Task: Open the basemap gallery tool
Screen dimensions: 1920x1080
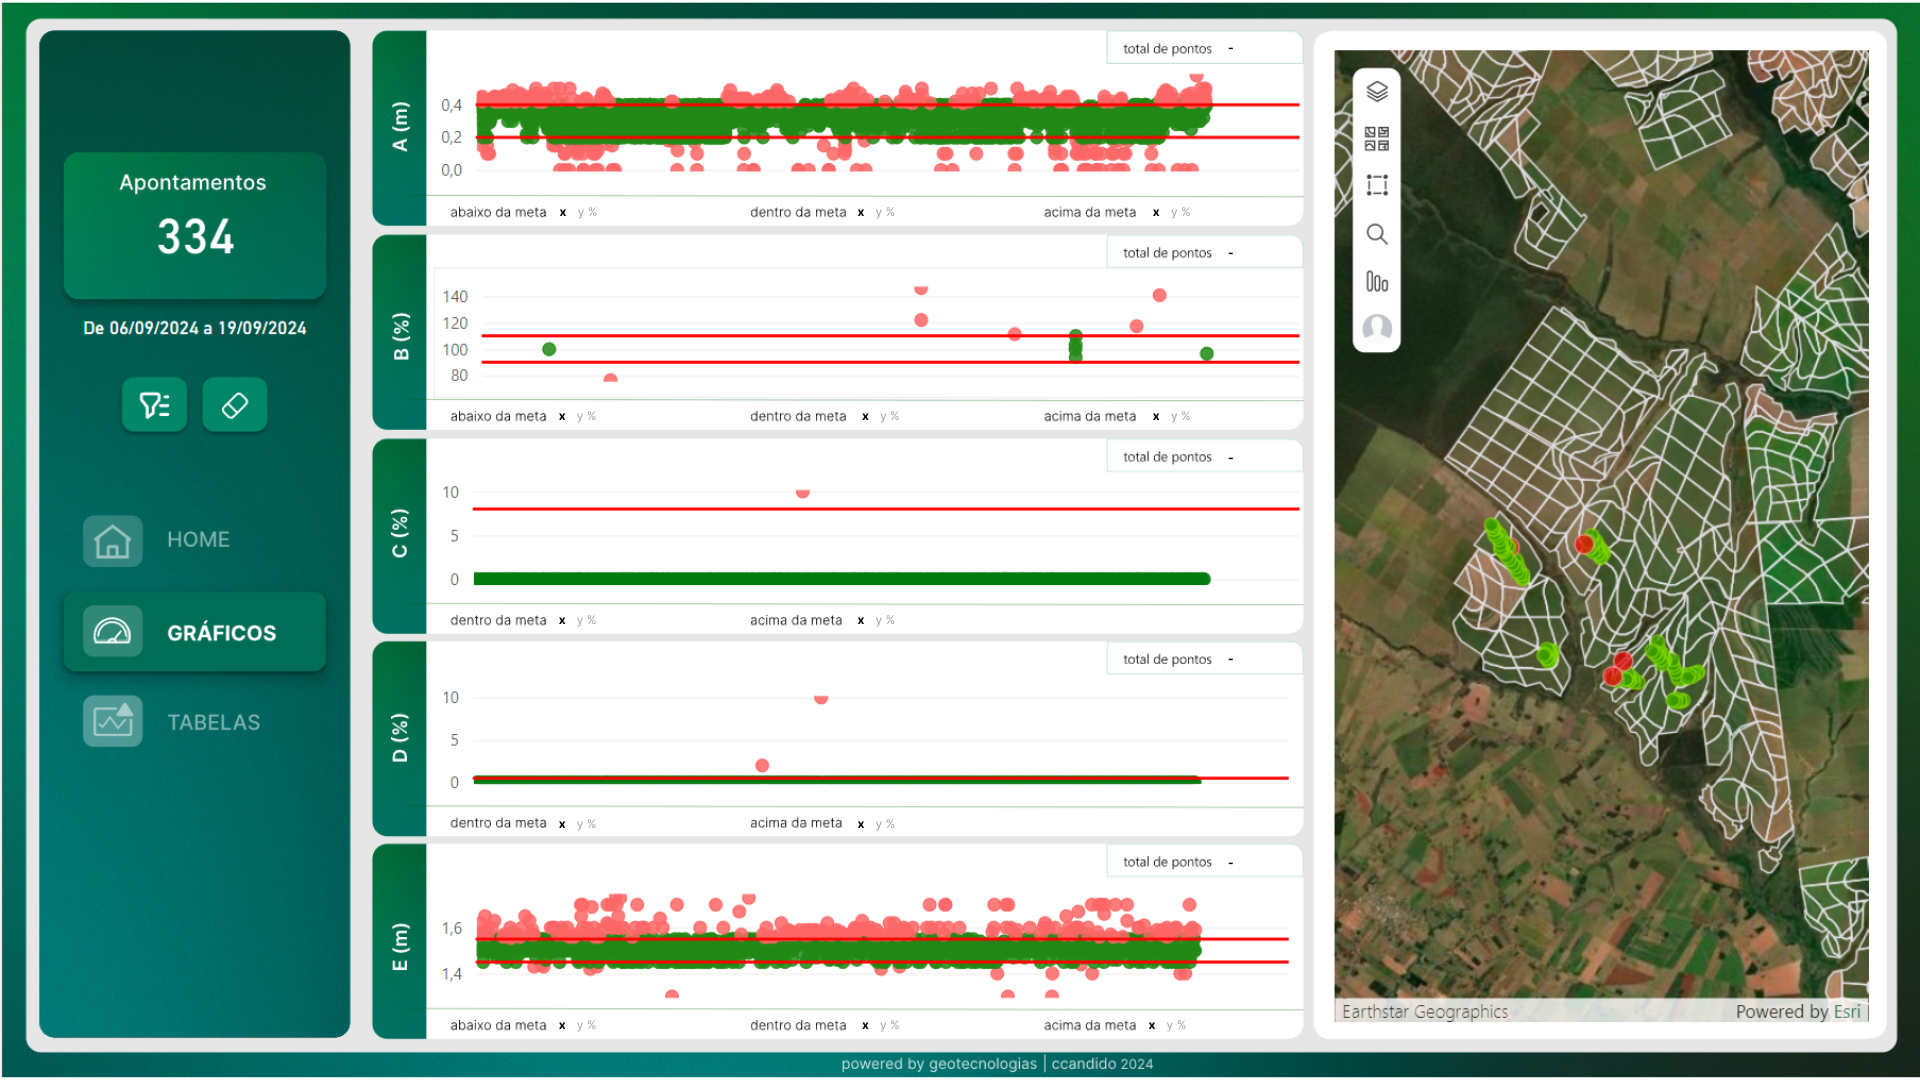Action: click(x=1377, y=138)
